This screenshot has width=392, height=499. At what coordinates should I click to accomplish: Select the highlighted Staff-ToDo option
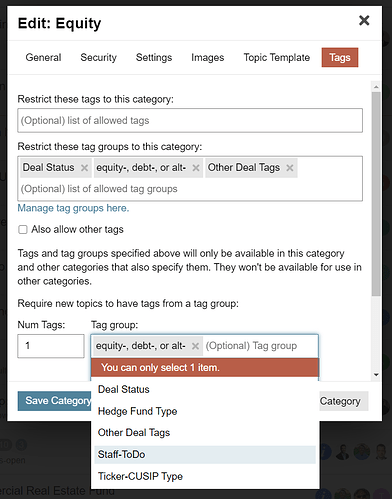click(x=205, y=455)
